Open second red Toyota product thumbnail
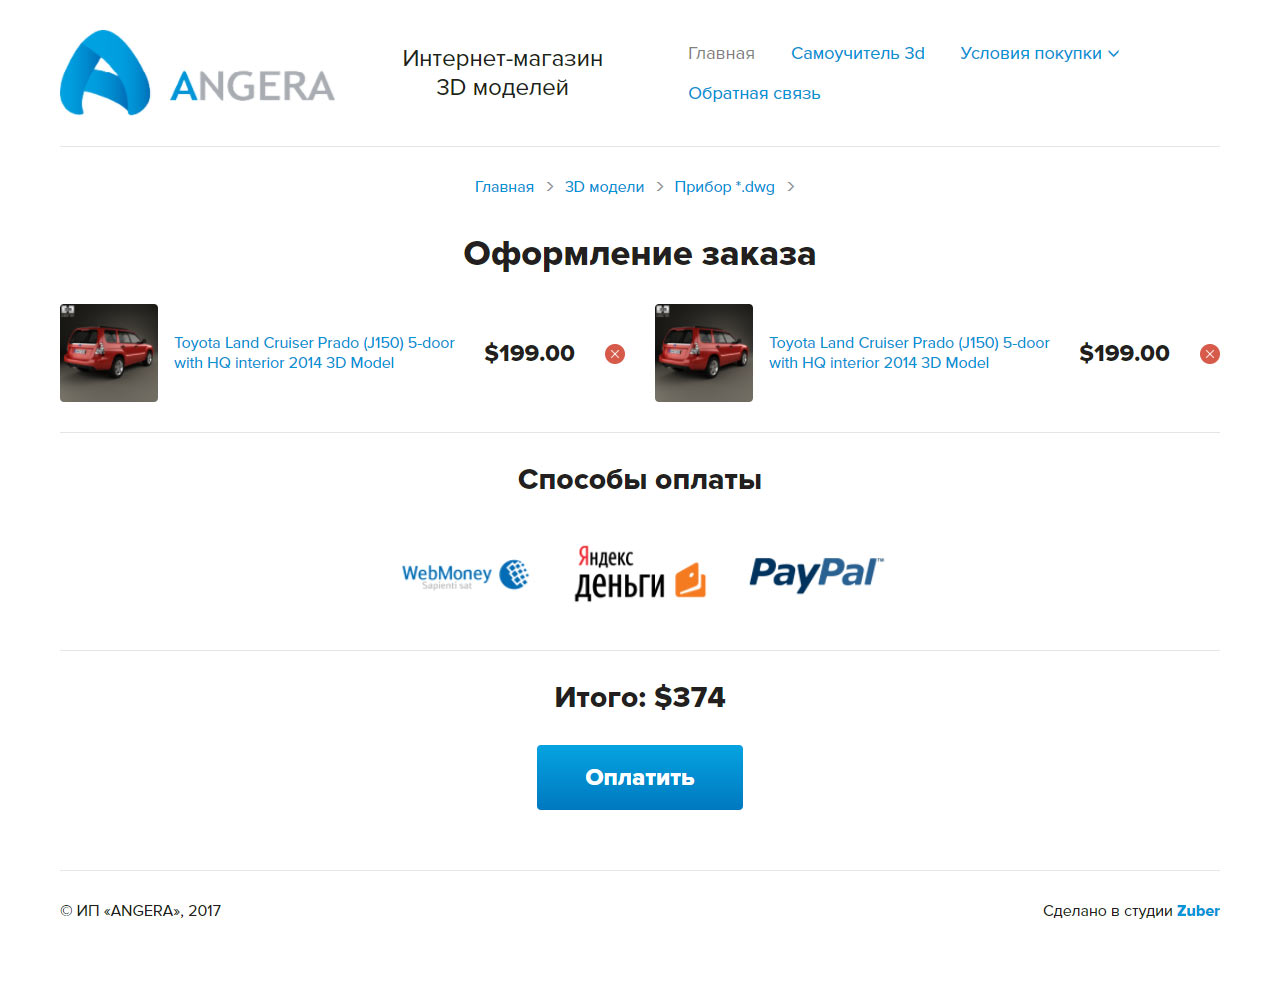Screen dimensions: 1280x981 (704, 353)
